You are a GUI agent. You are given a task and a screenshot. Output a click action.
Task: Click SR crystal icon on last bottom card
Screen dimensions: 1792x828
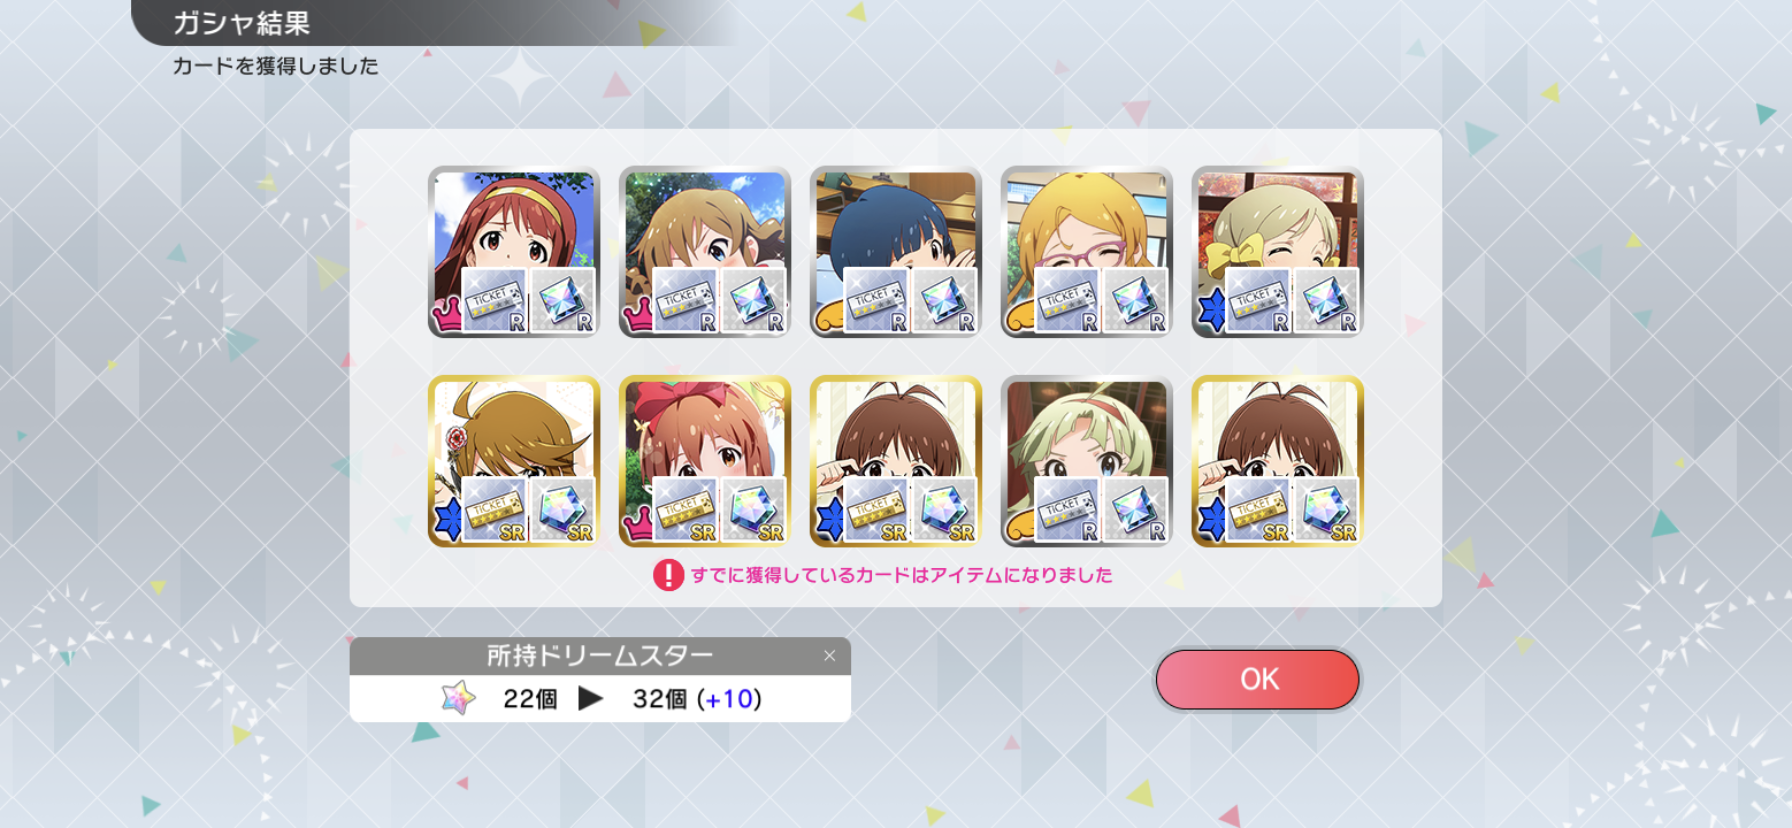tap(1326, 510)
